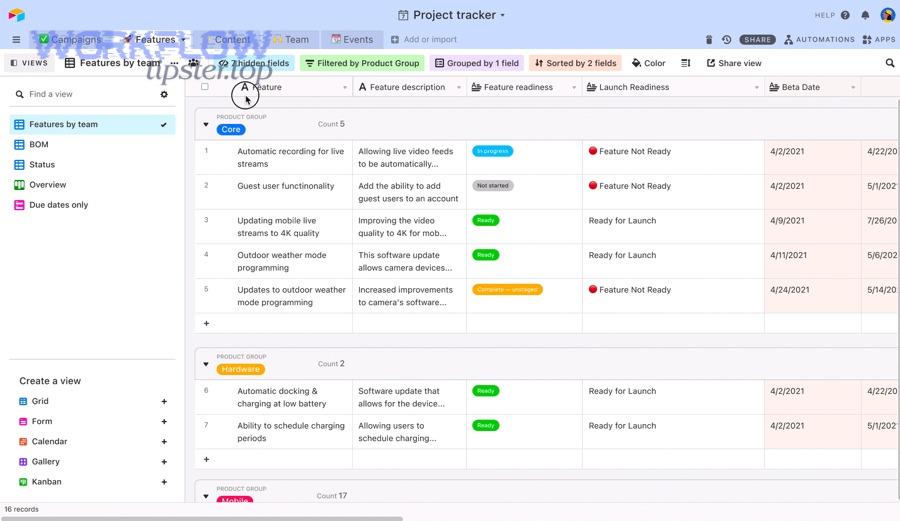Open row height icon
This screenshot has height=521, width=900.
tap(685, 63)
